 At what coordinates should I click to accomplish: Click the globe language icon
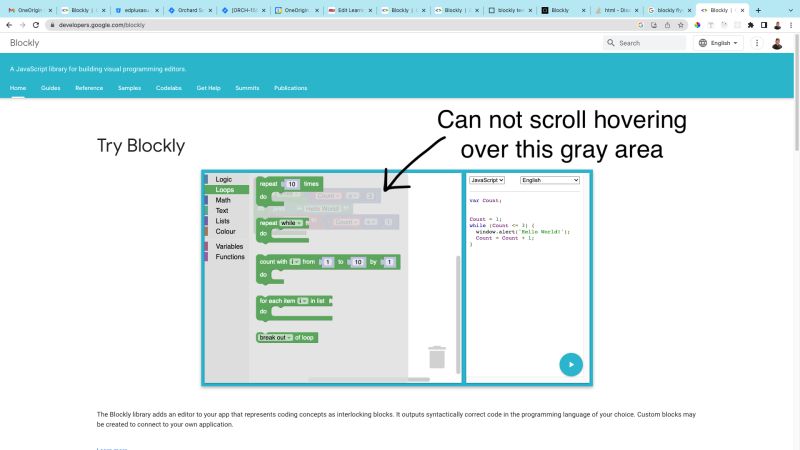point(703,43)
